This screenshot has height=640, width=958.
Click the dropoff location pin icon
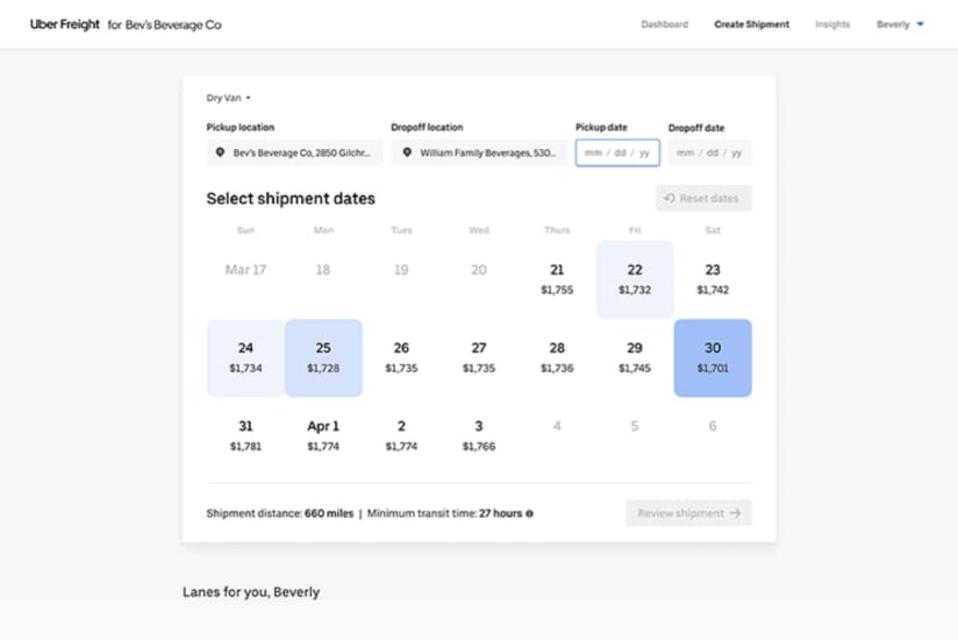406,153
